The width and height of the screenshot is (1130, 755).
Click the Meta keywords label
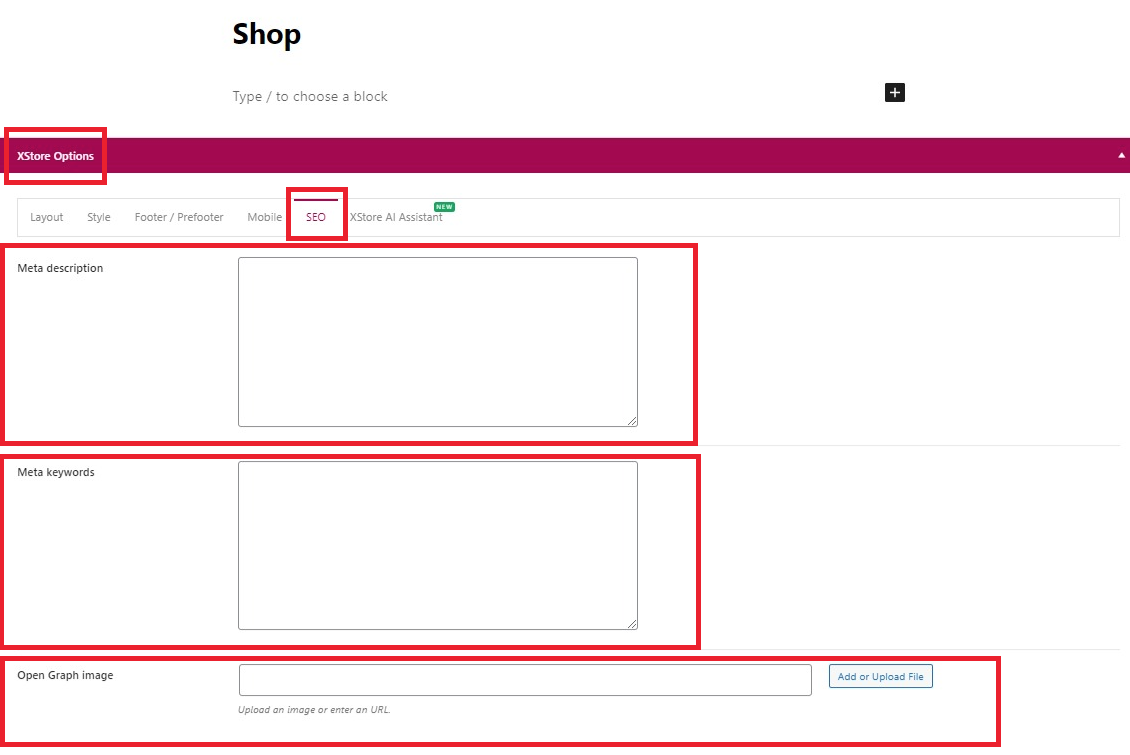click(x=55, y=472)
